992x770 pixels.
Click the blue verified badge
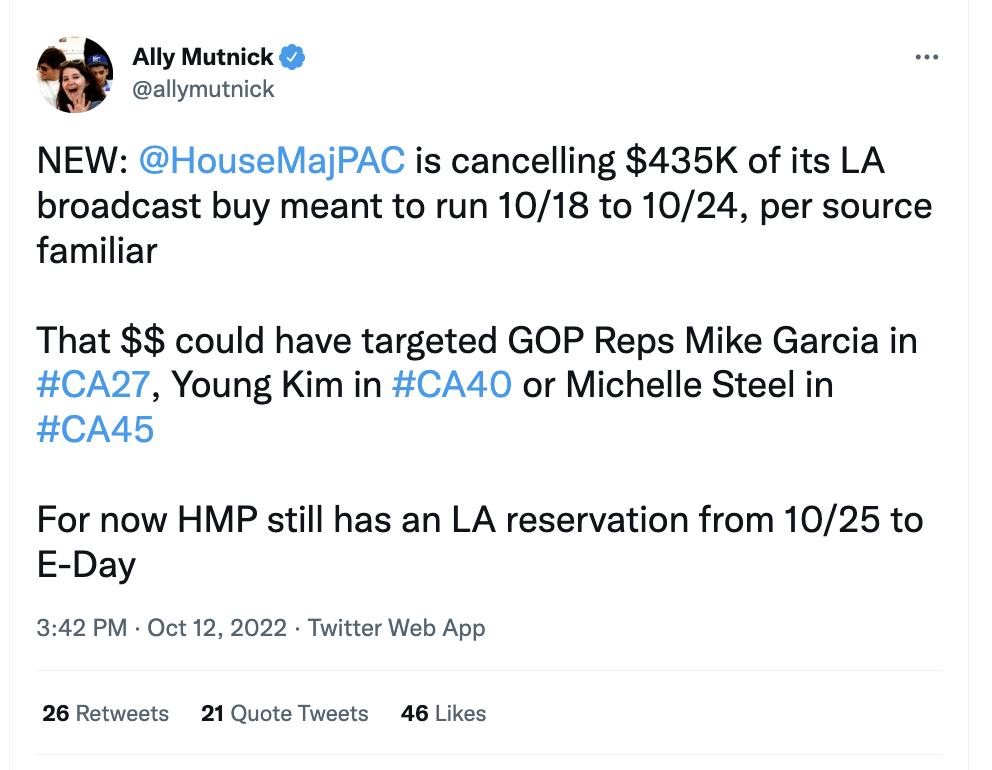[292, 58]
